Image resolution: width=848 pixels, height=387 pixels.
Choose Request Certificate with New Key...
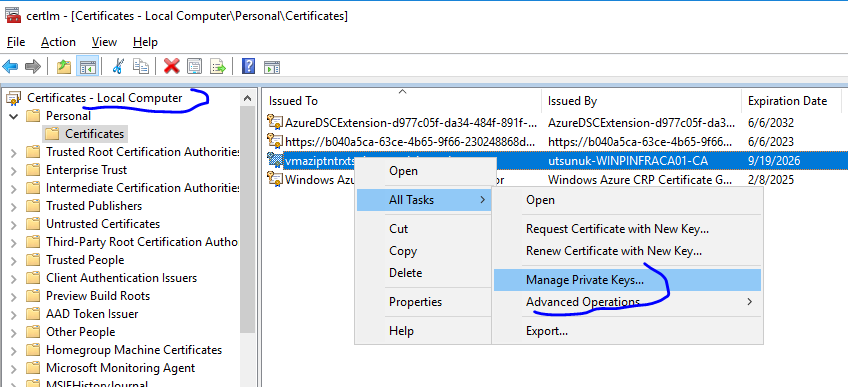[x=627, y=229]
